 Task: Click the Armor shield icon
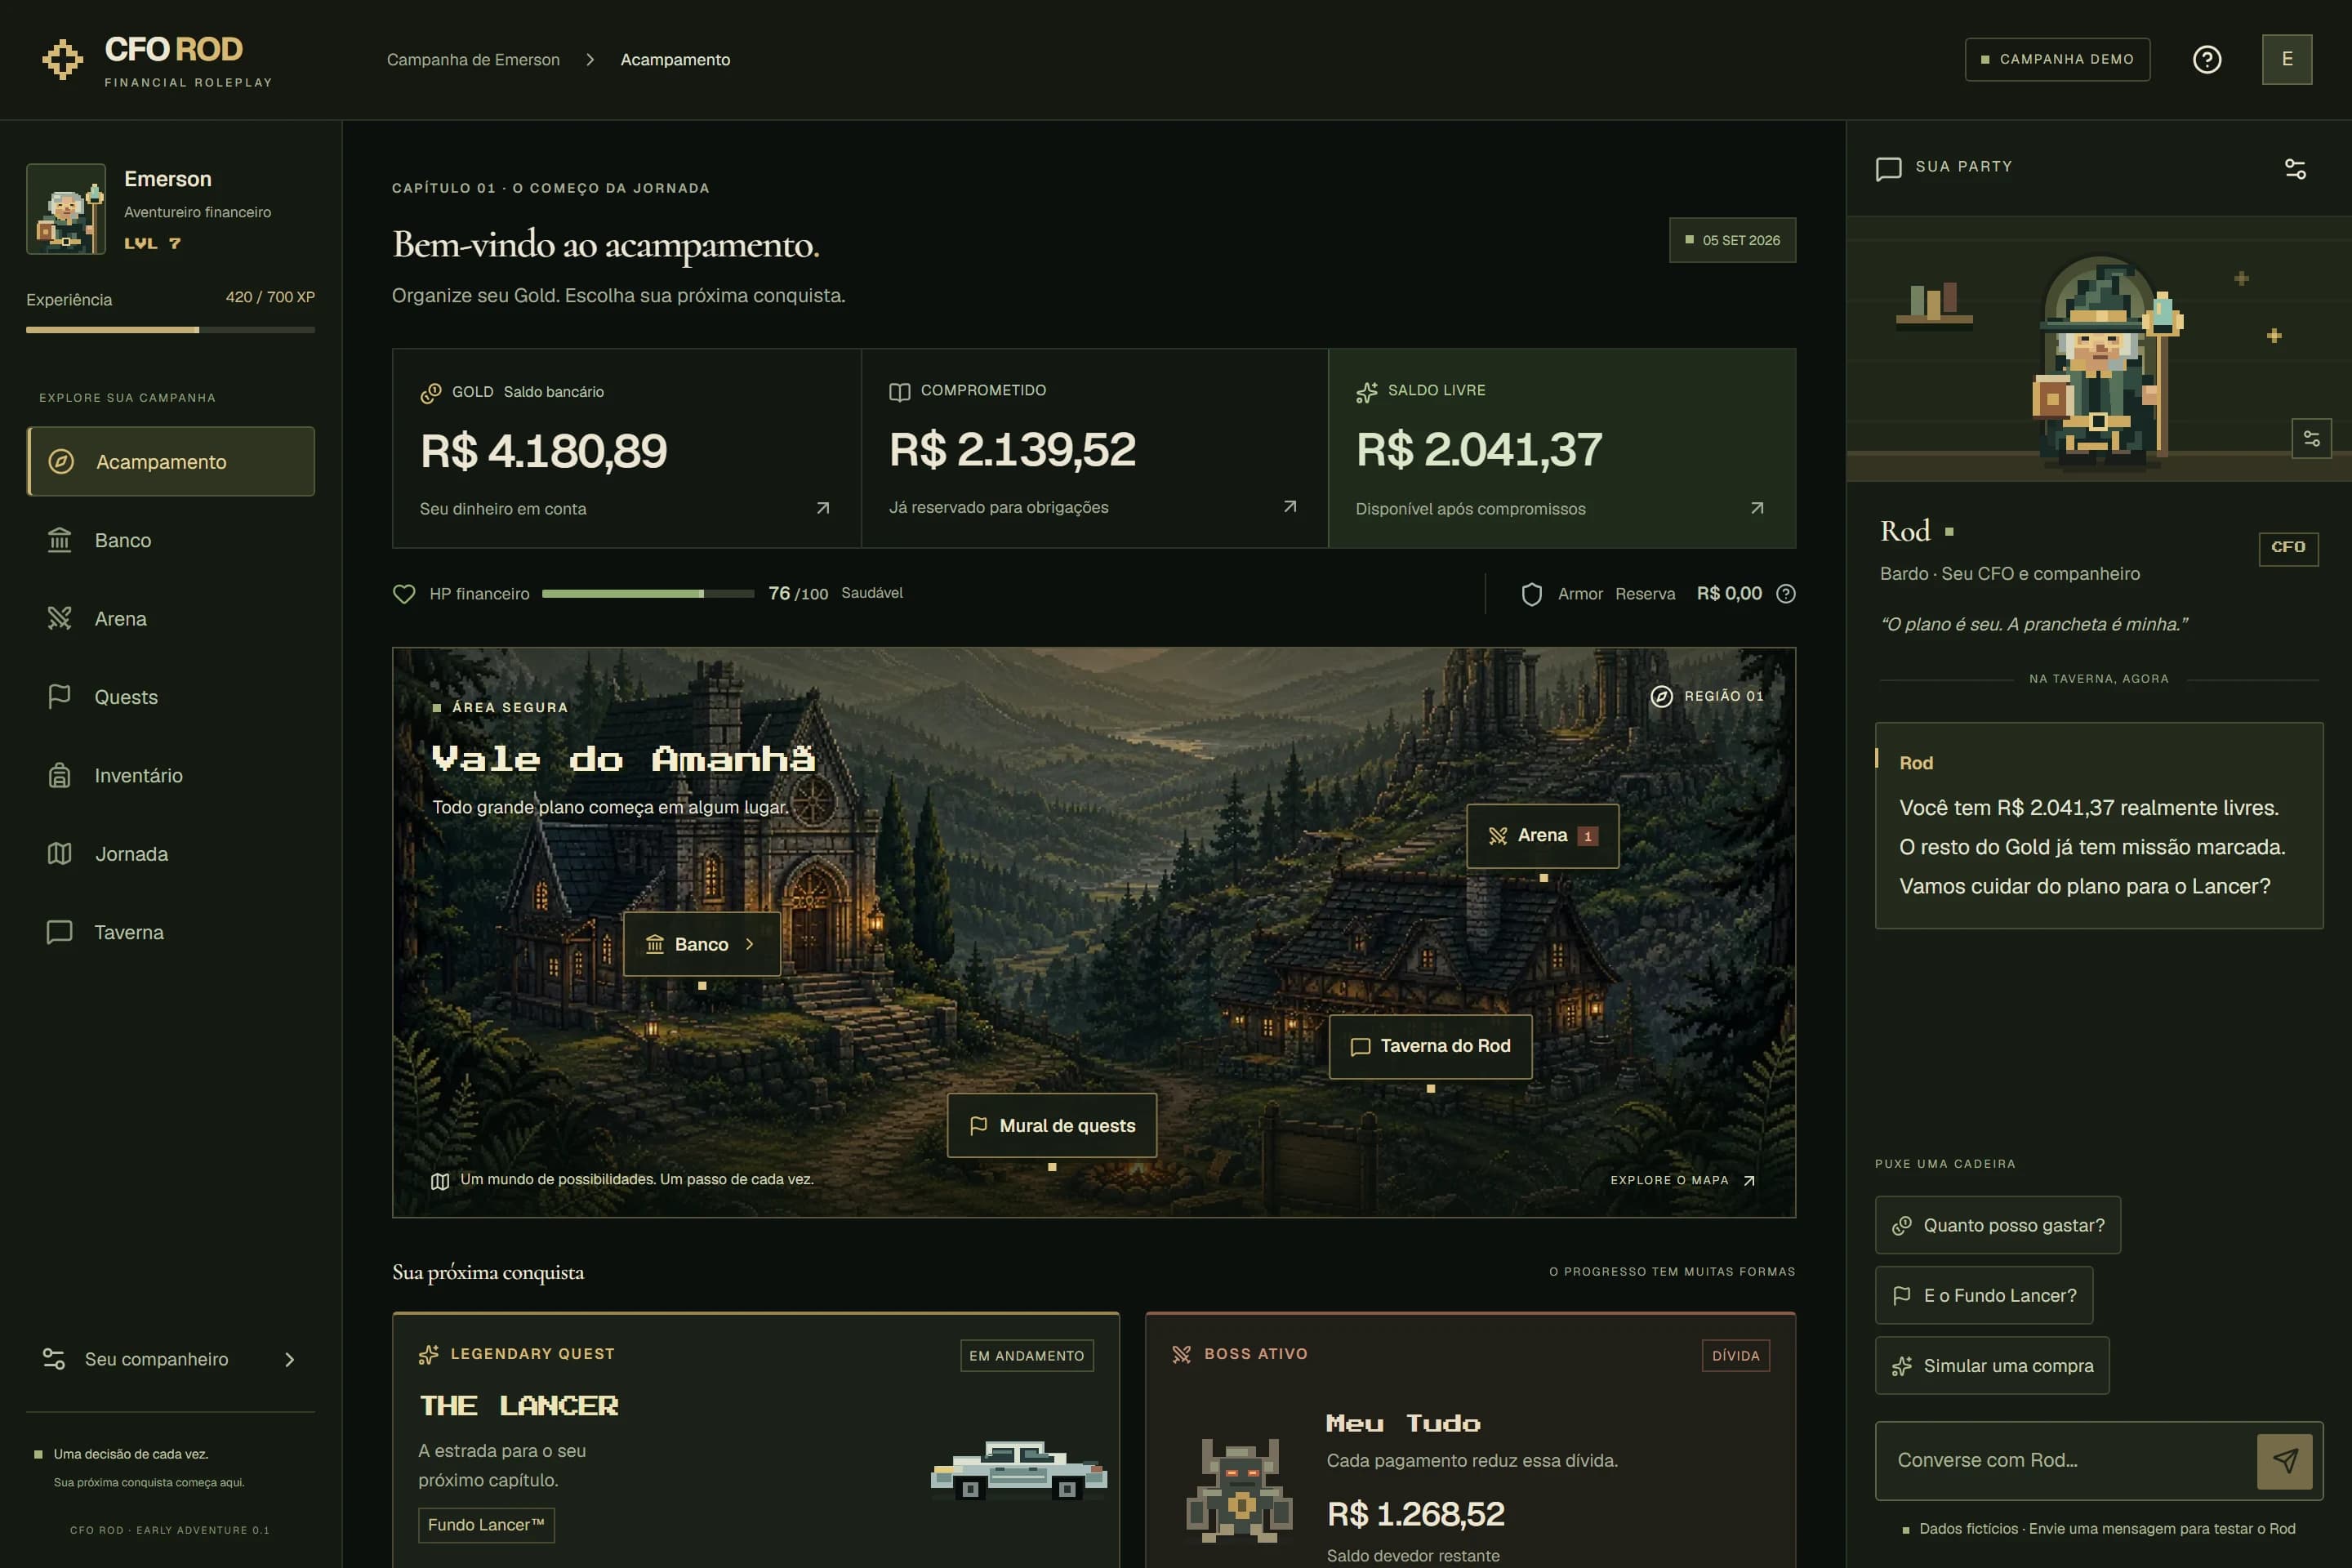[1531, 594]
